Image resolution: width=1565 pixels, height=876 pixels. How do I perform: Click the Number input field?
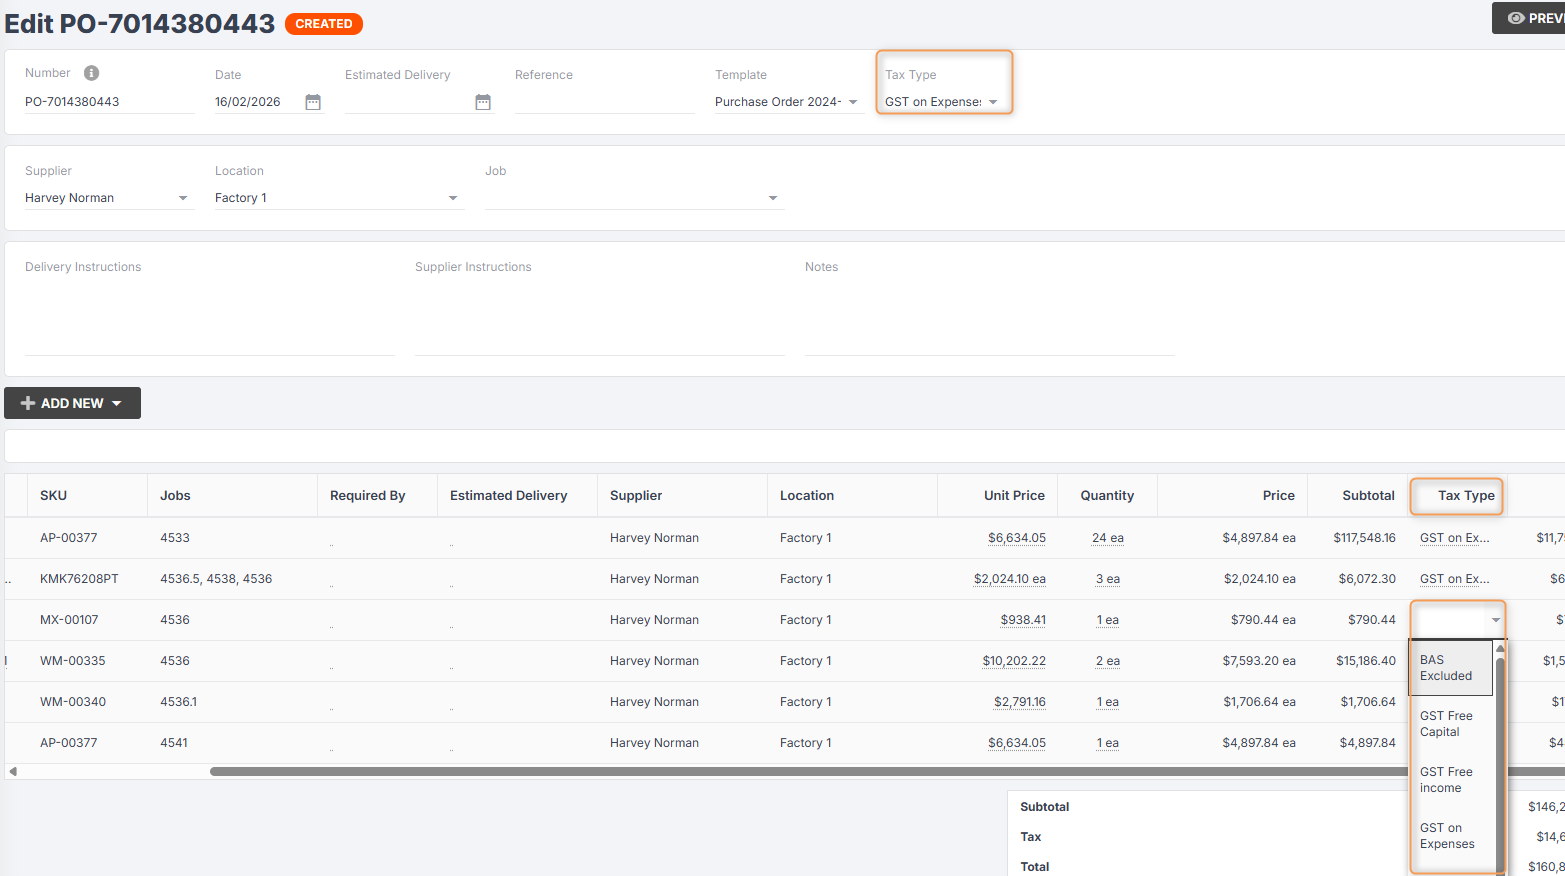point(110,102)
